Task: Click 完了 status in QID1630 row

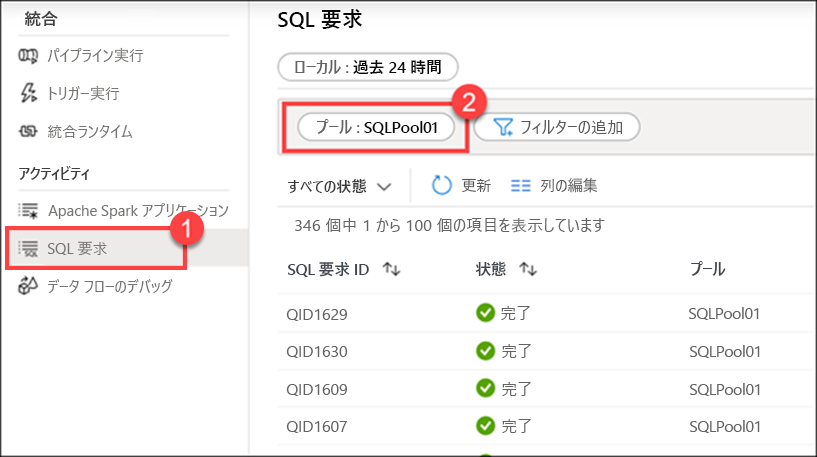Action: 516,351
